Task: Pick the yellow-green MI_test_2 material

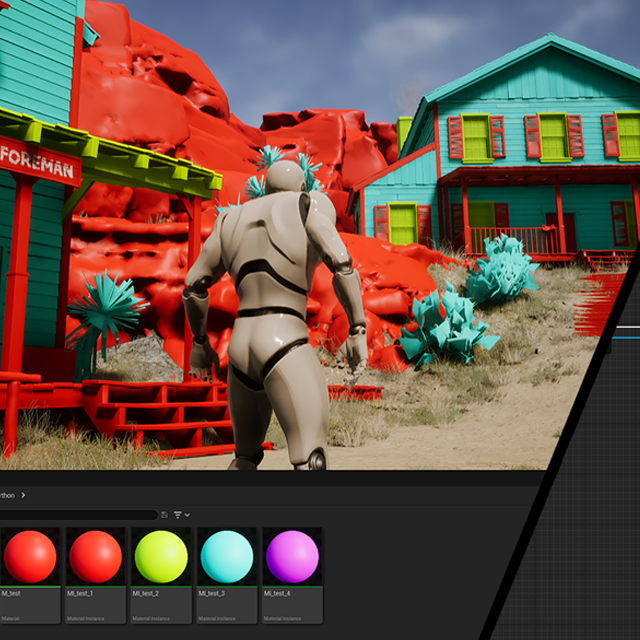Action: point(161,557)
